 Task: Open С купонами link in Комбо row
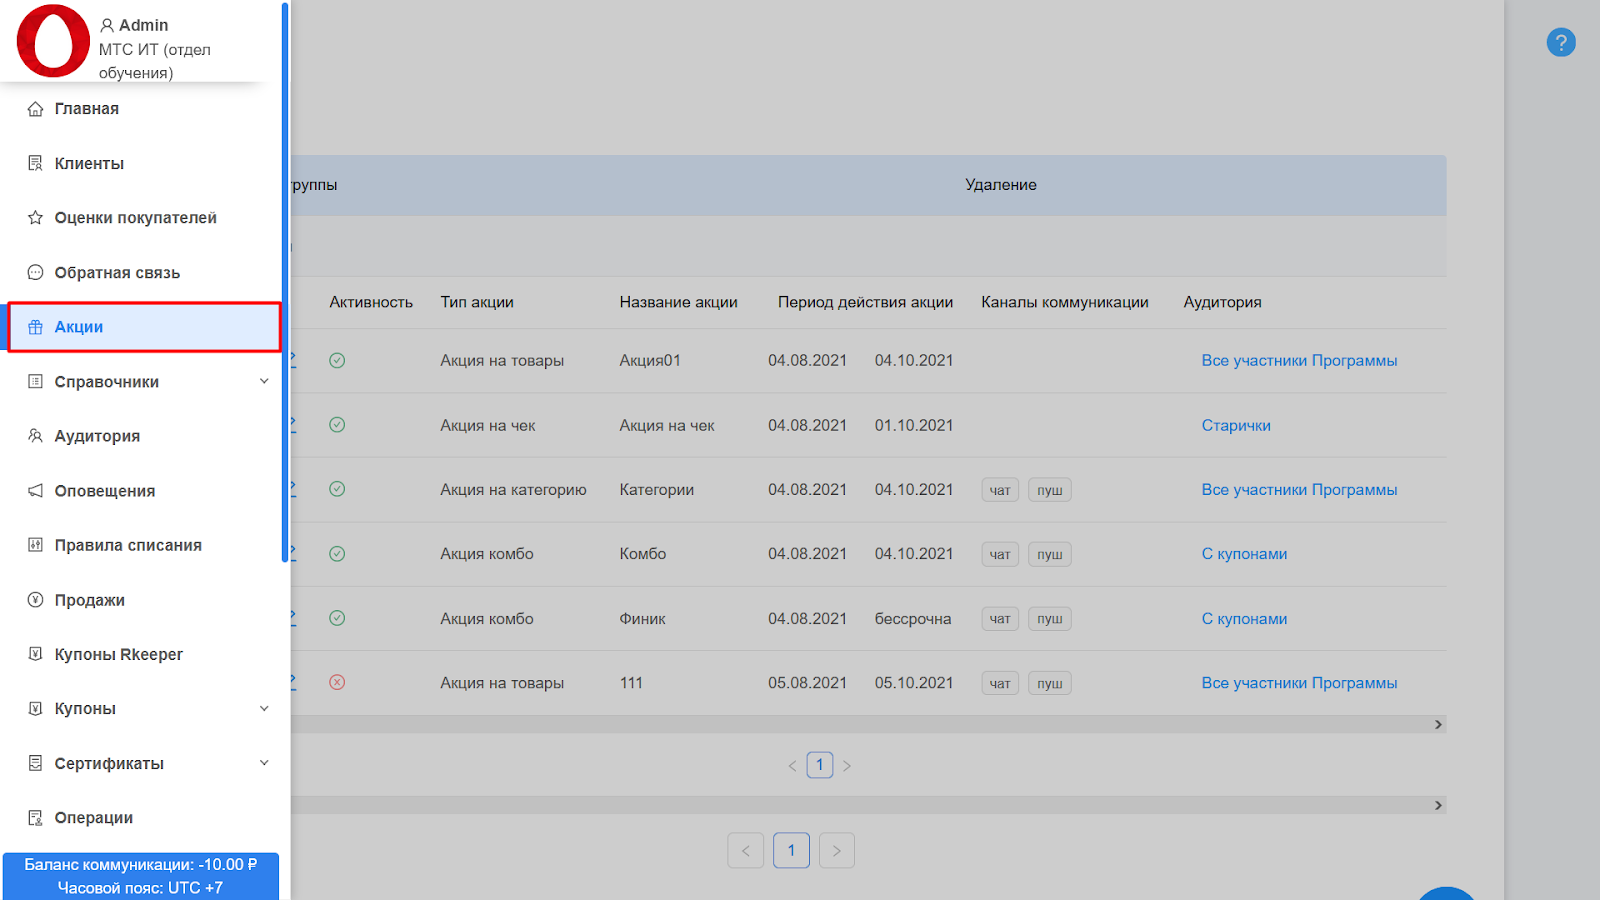pos(1244,554)
